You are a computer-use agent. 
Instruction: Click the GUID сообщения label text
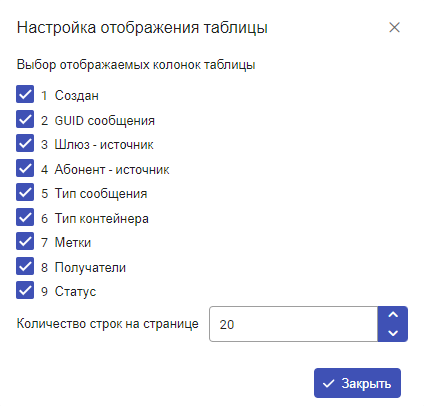[x=105, y=121]
